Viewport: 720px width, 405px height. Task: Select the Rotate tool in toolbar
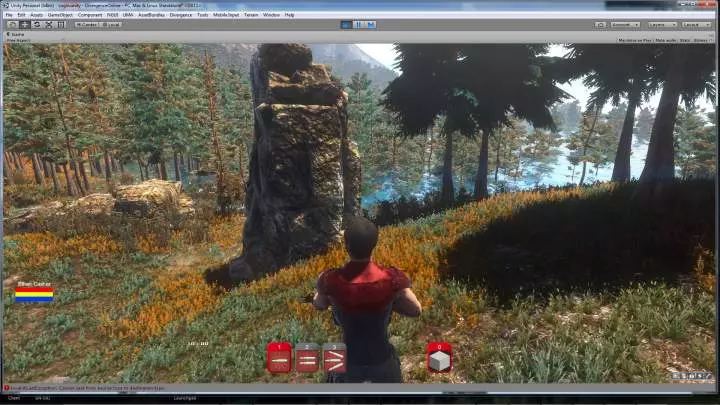[37, 24]
